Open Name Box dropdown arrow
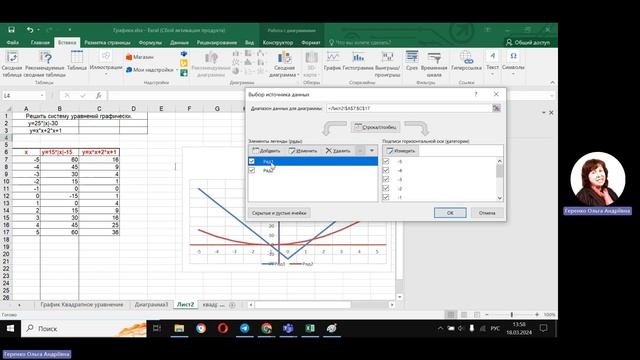This screenshot has height=360, width=640. (x=42, y=96)
